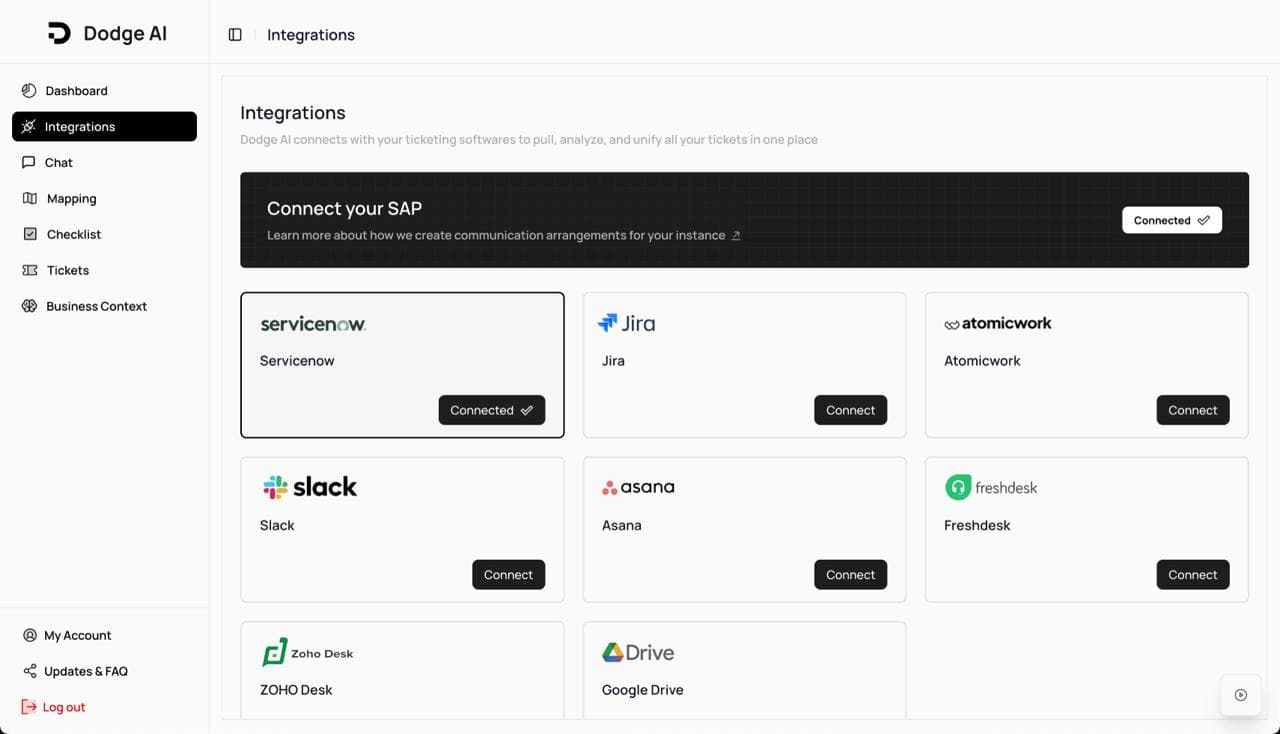Open the Tickets icon in sidebar
The height and width of the screenshot is (734, 1280).
coord(30,270)
